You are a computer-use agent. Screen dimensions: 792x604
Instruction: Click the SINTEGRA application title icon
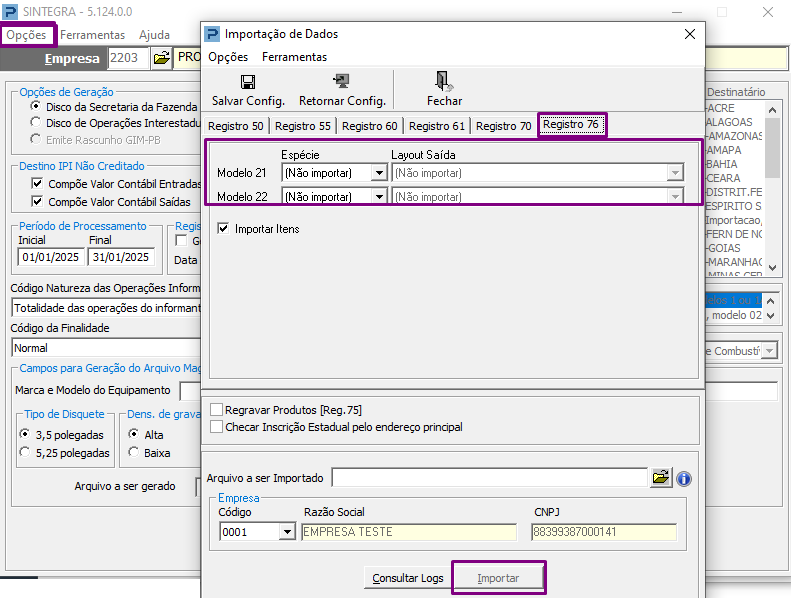click(x=12, y=12)
